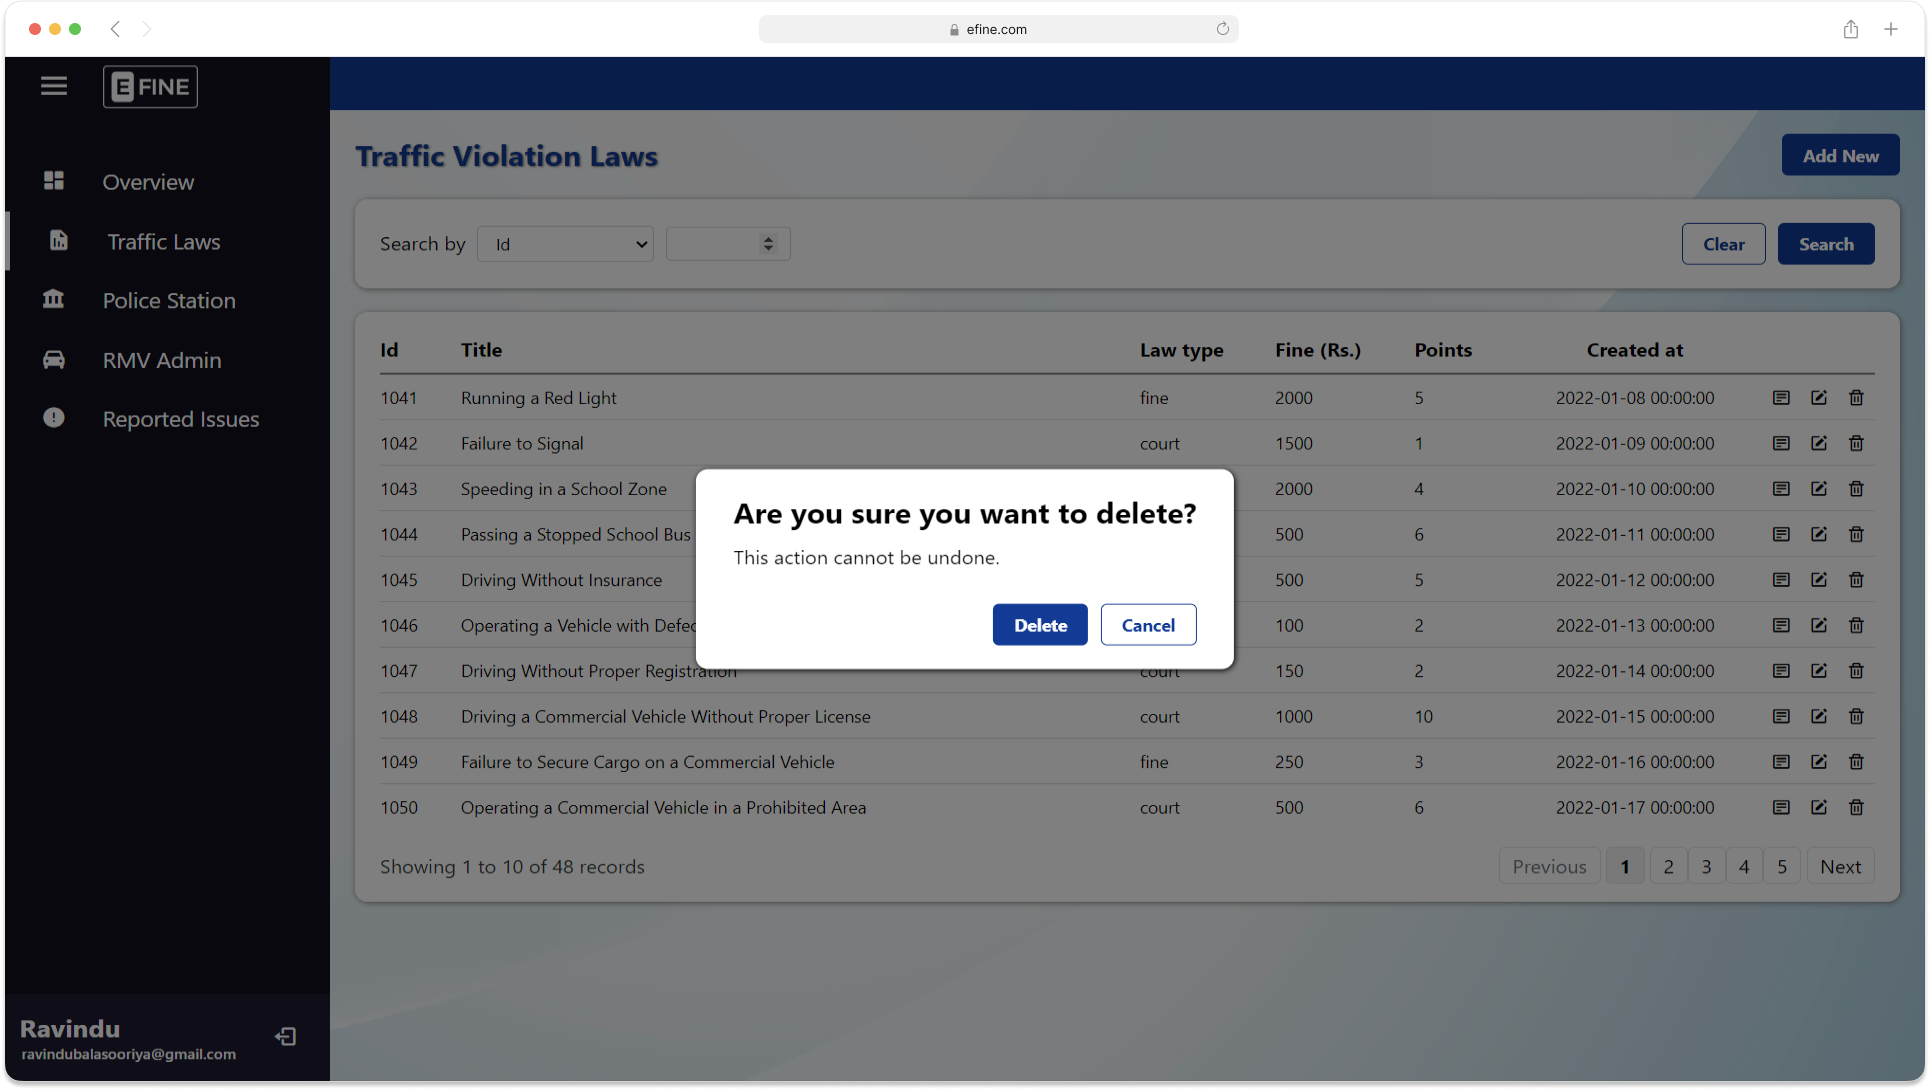Viewport: 1930px width, 1090px height.
Task: Open details icon for law 1048
Action: tap(1781, 716)
